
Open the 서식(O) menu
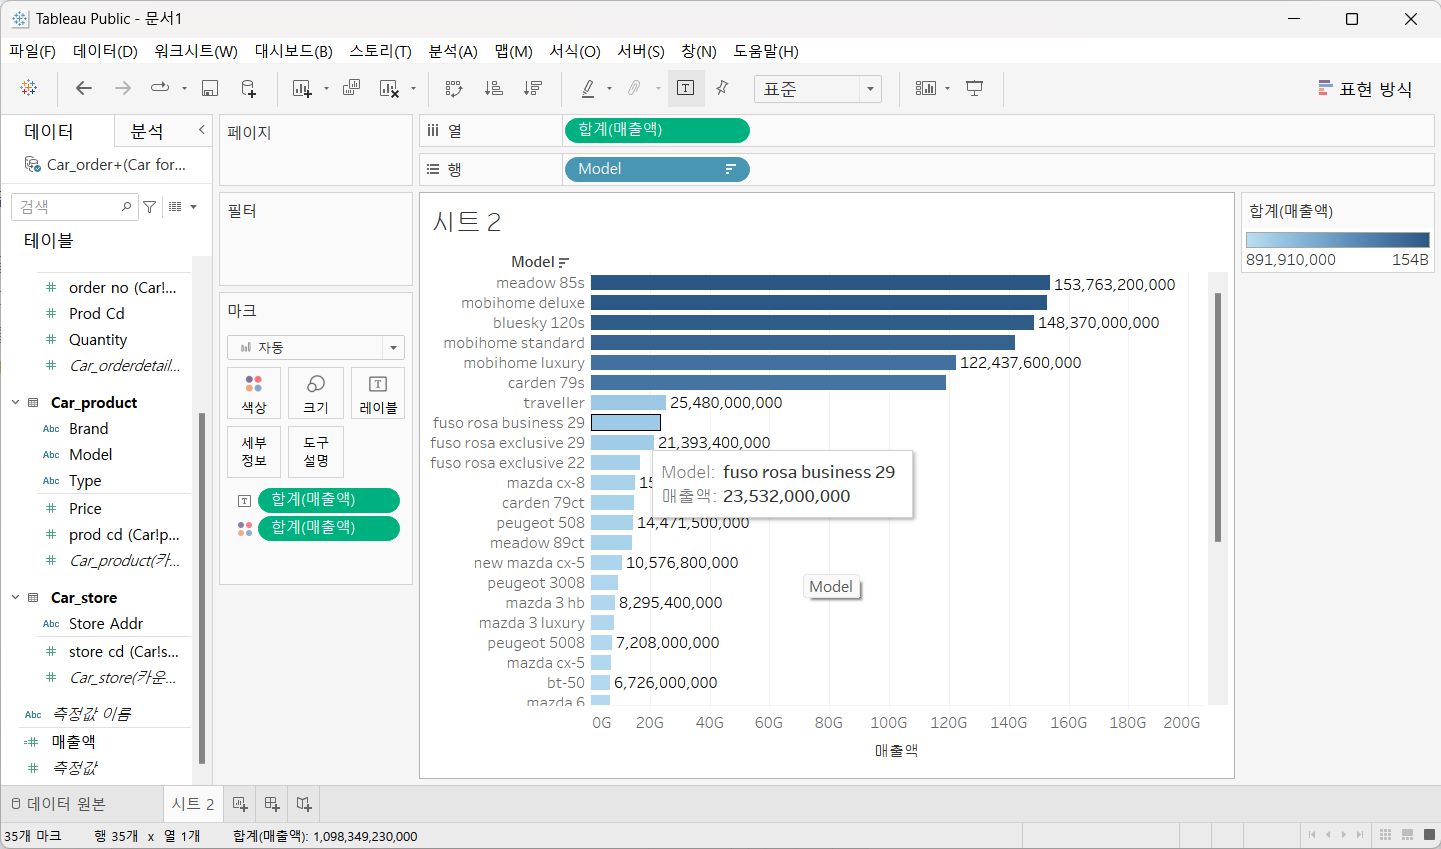click(x=575, y=51)
